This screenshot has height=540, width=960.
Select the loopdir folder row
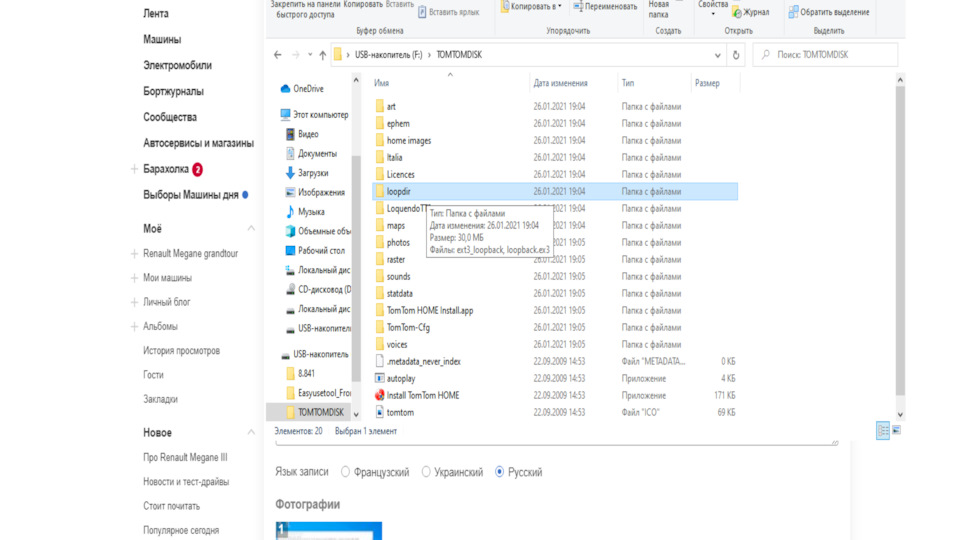point(555,192)
